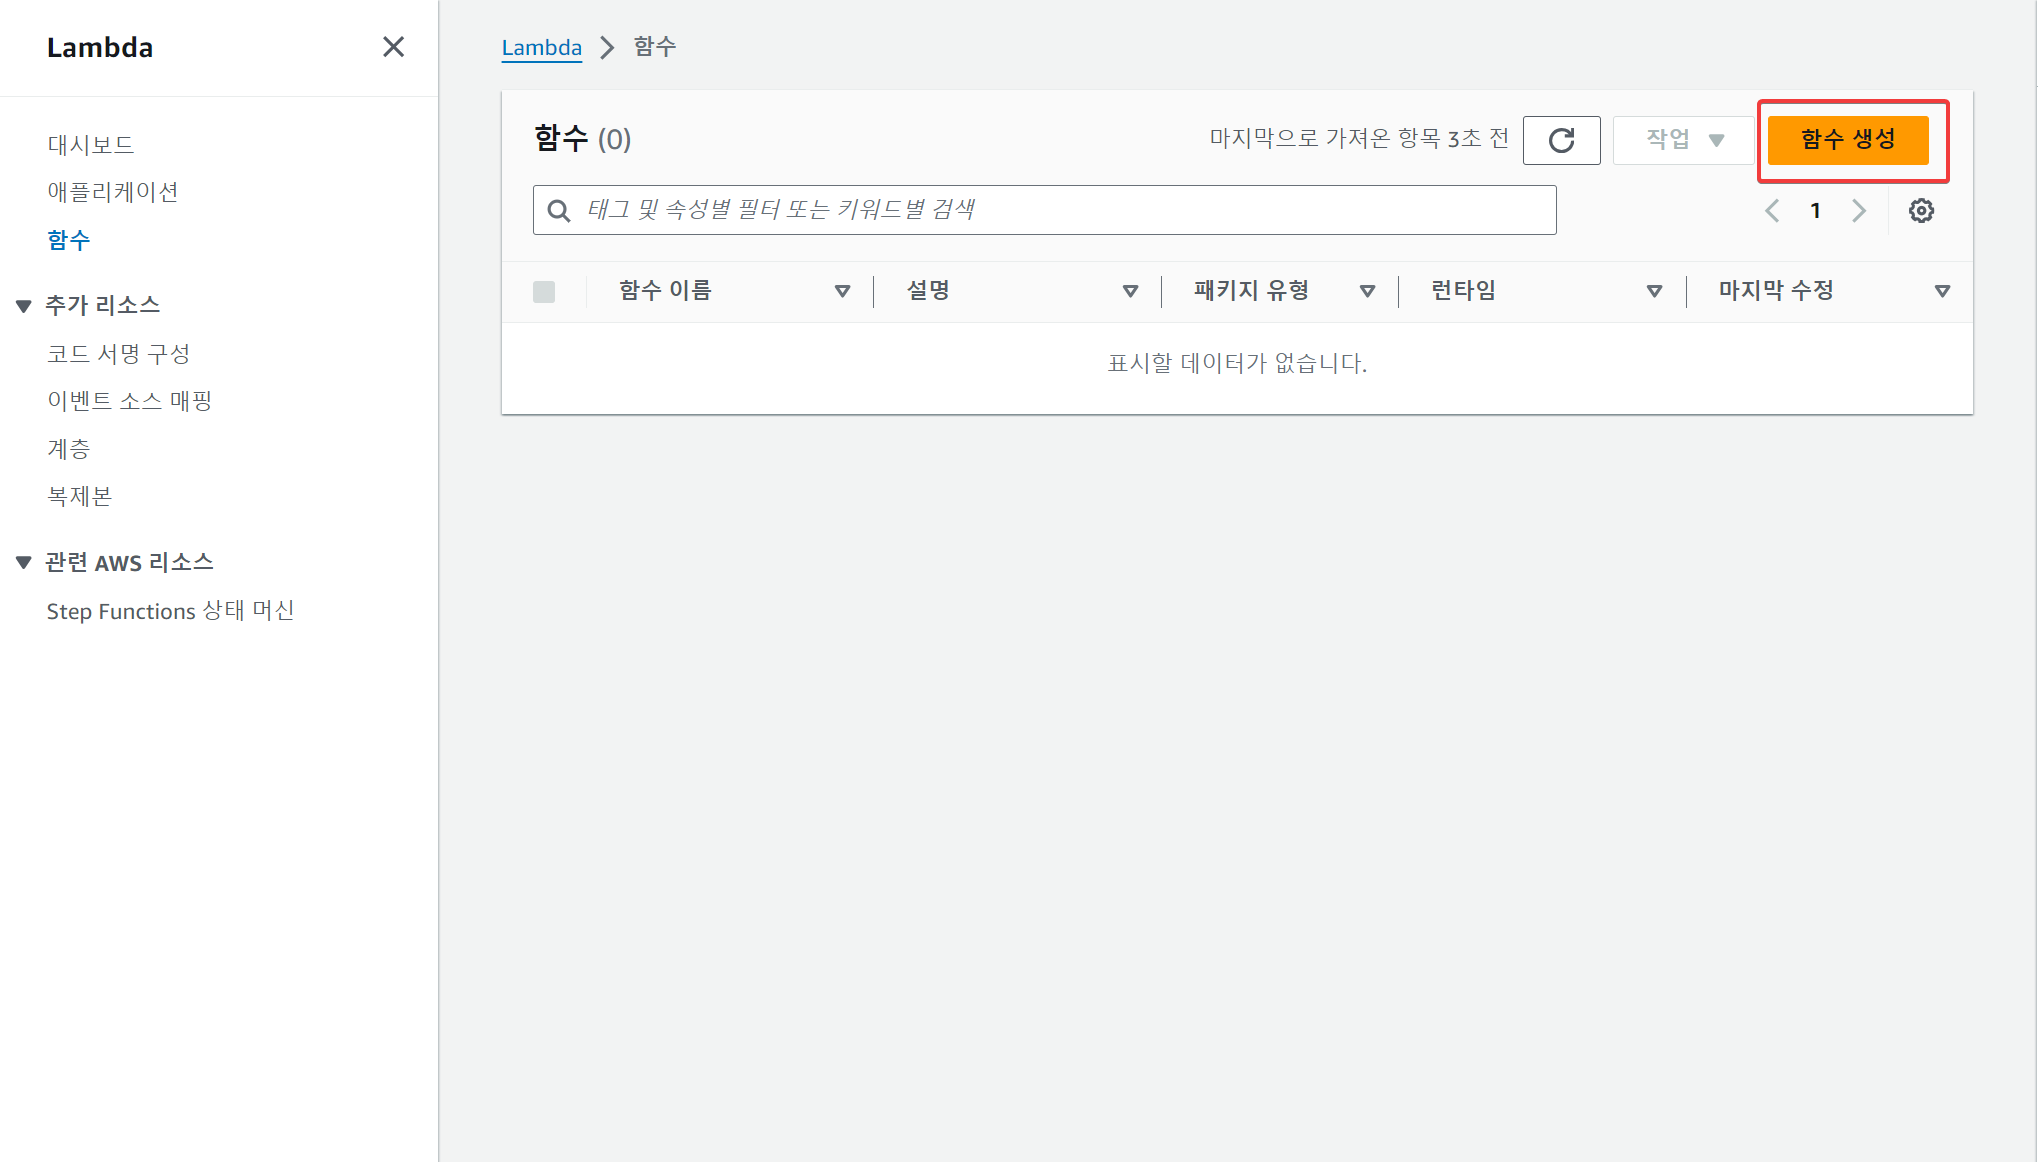2038x1162 pixels.
Task: Open 계층 layers page
Action: coord(69,449)
